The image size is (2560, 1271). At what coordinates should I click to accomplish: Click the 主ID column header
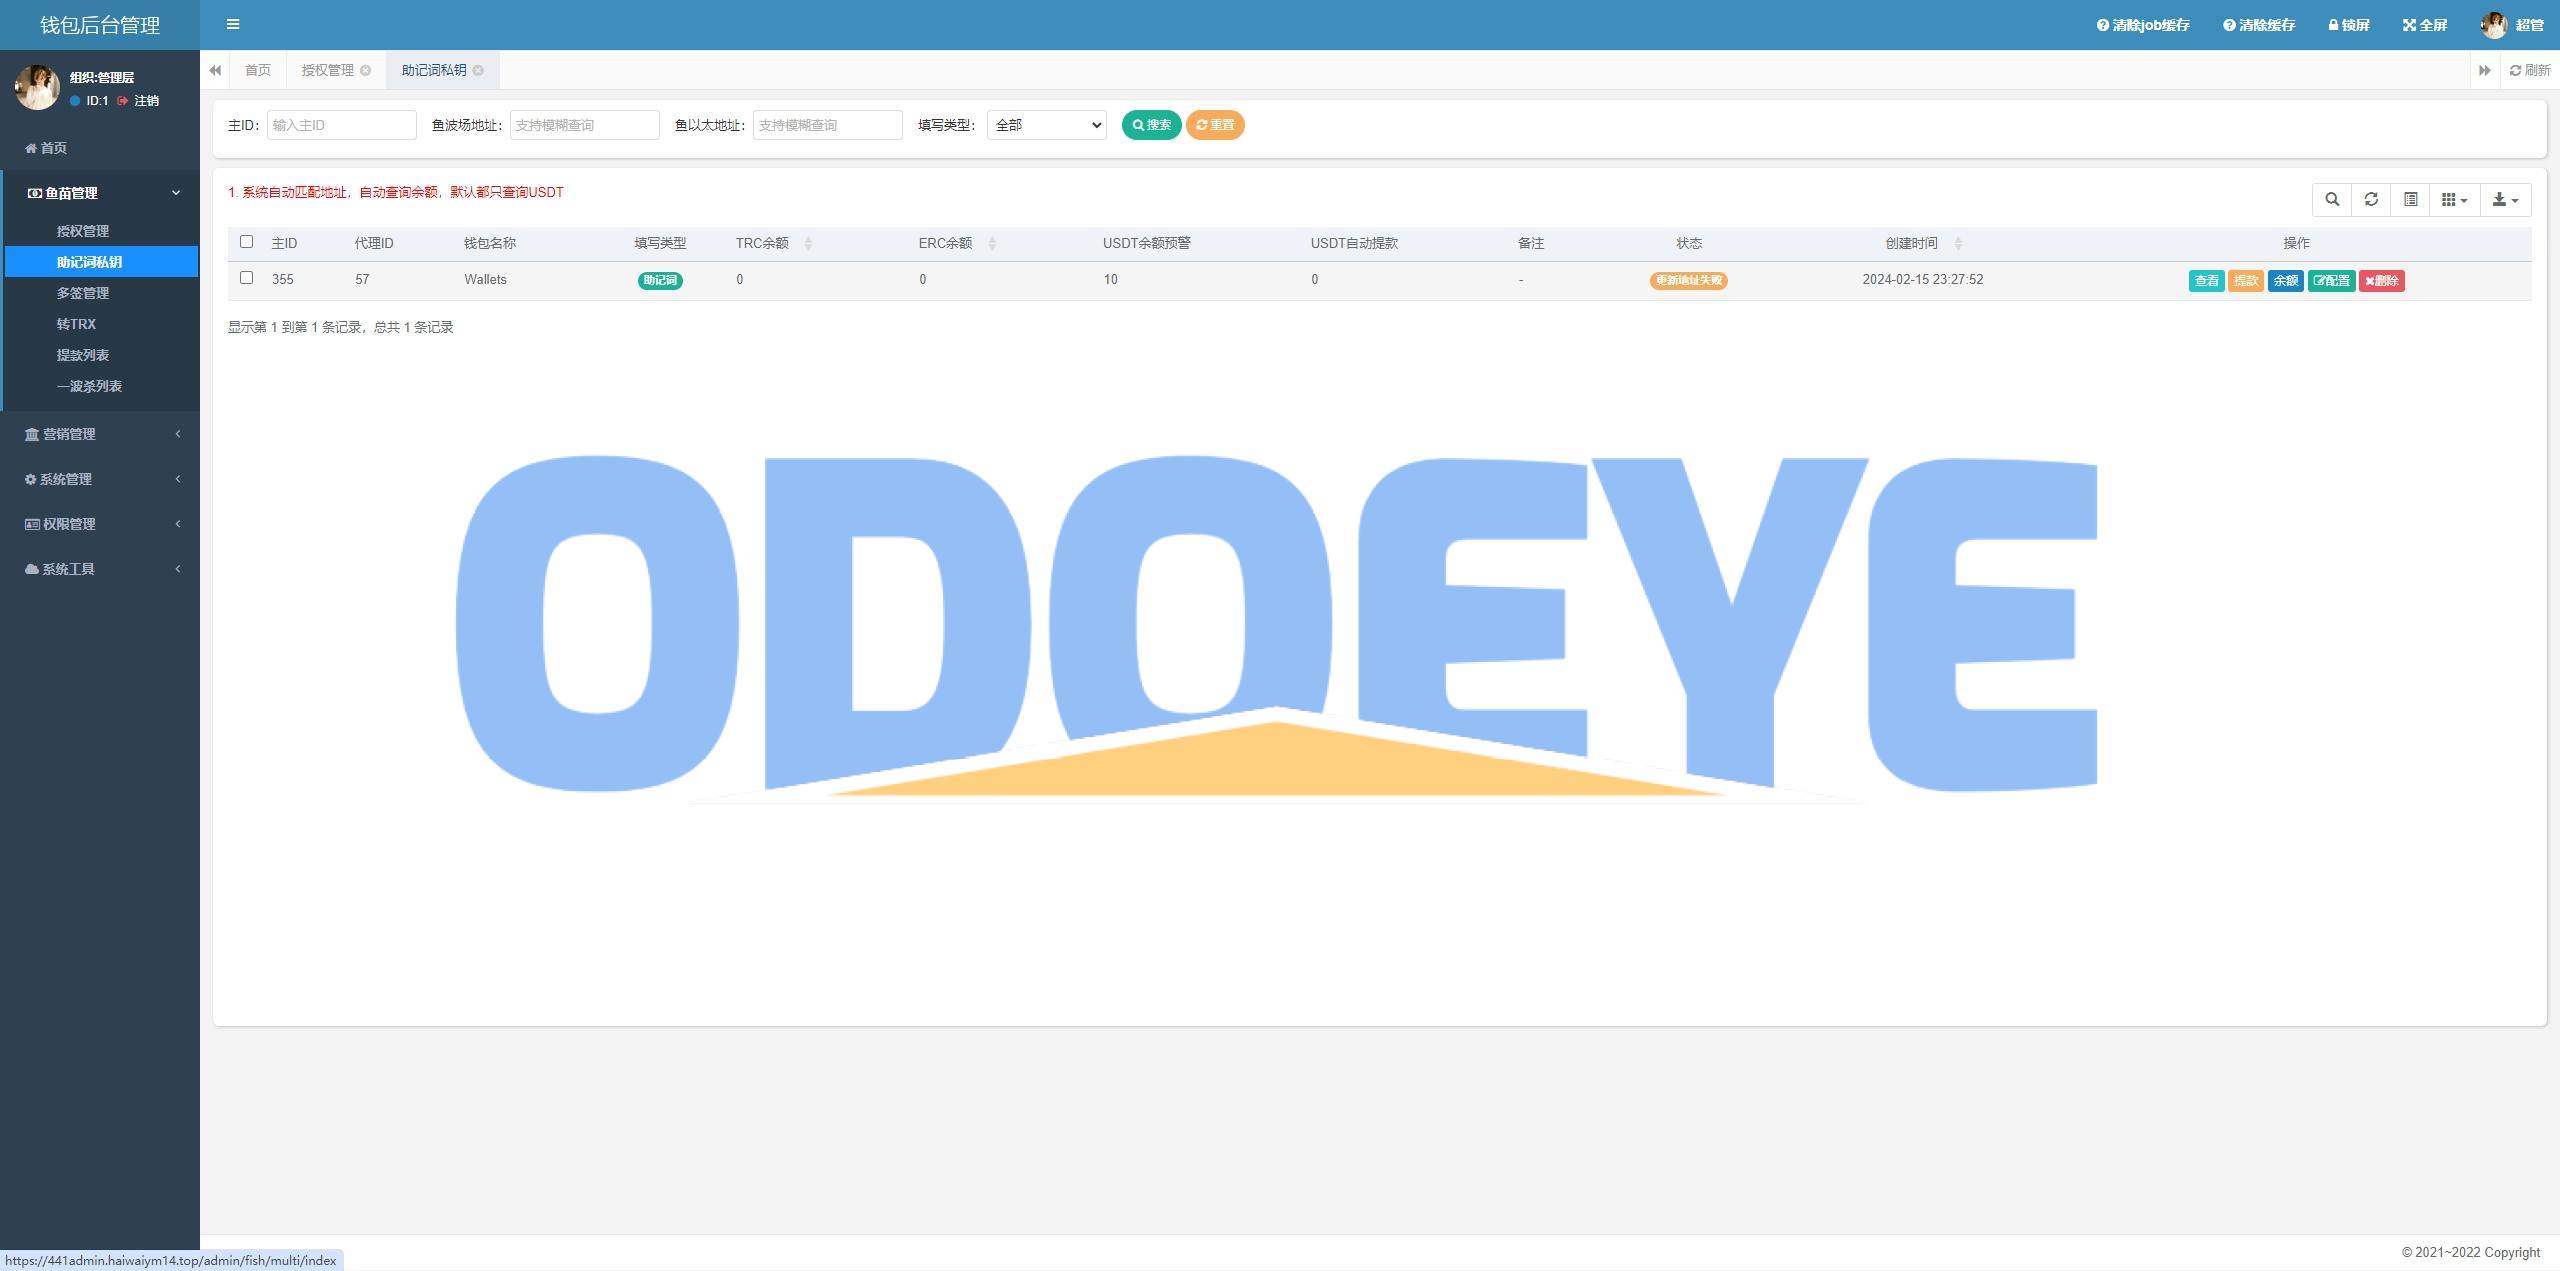click(284, 243)
